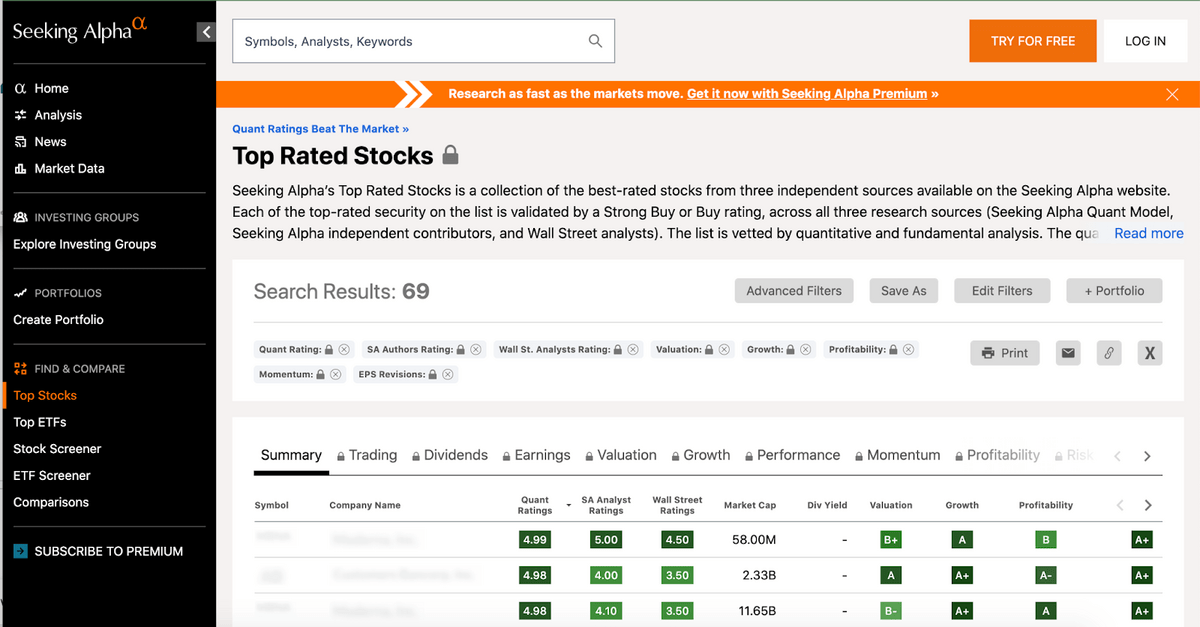
Task: Select the Summary tab
Action: tap(291, 455)
